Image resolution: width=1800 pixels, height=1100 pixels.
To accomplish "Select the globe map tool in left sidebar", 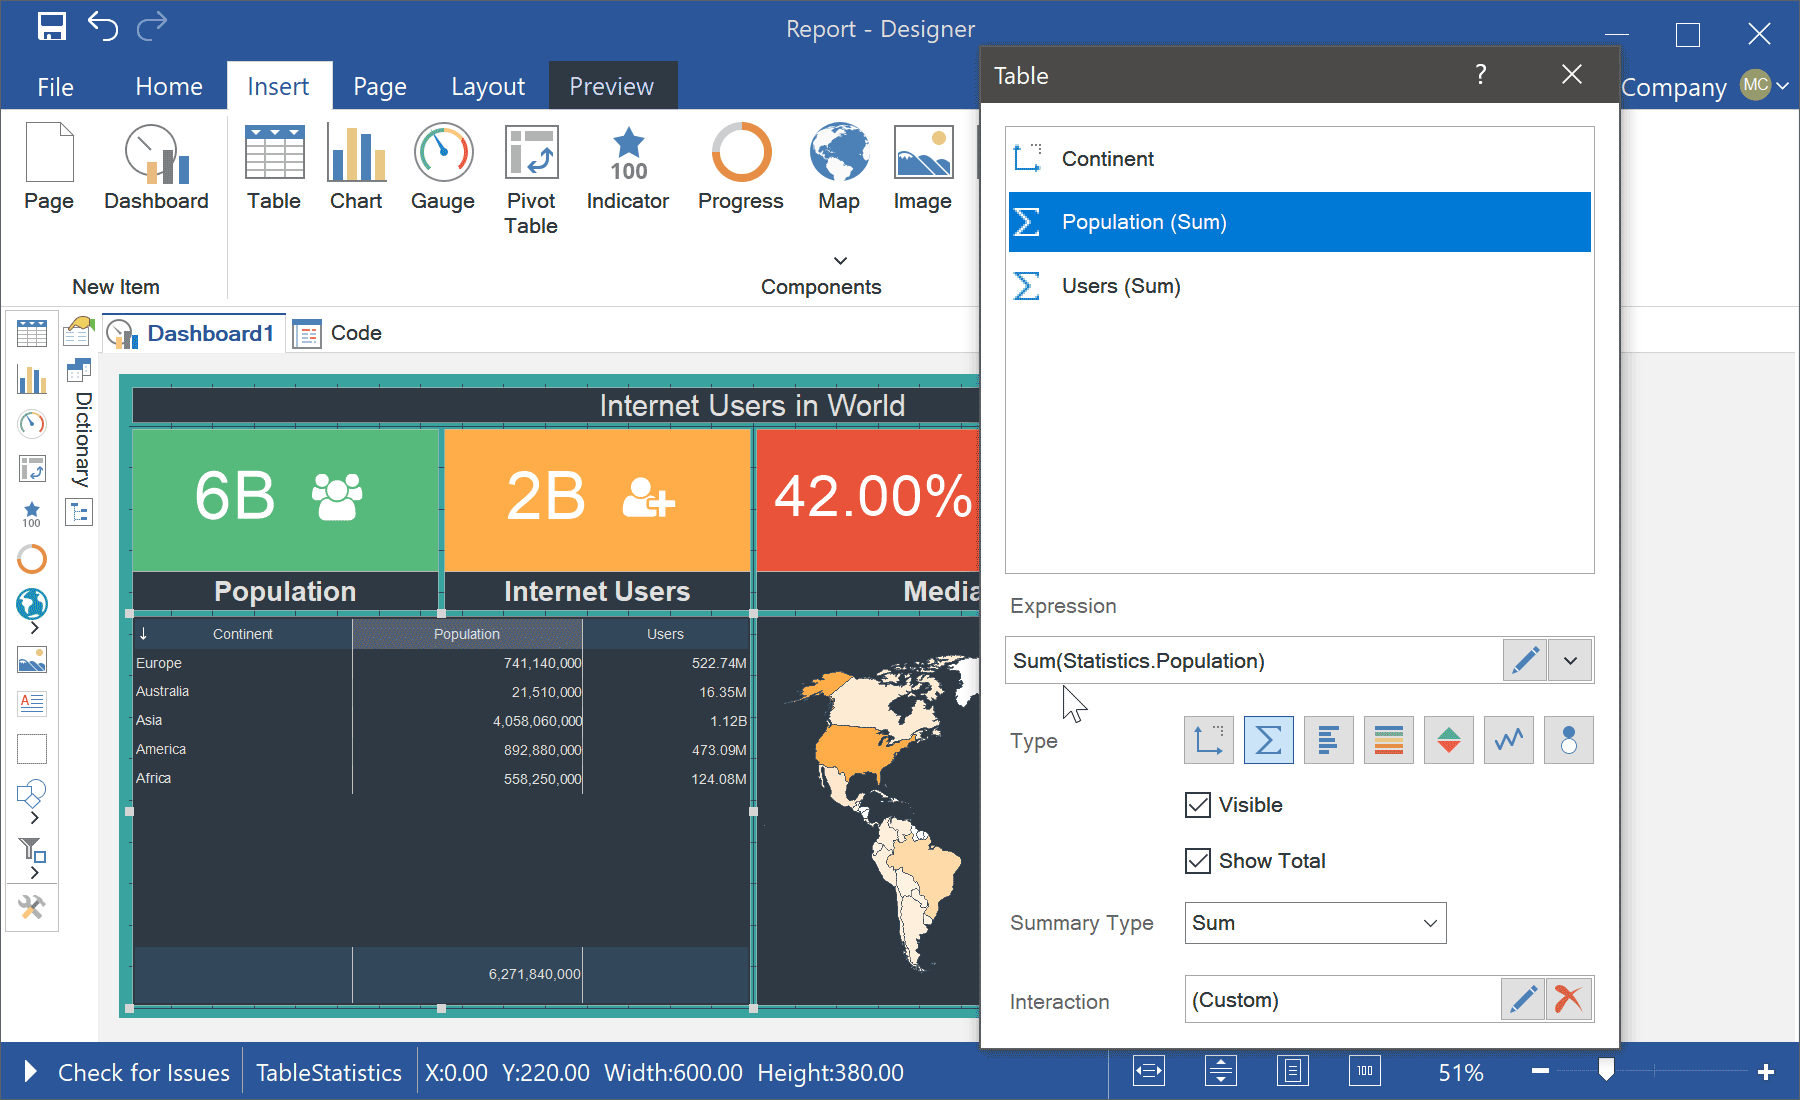I will (32, 603).
